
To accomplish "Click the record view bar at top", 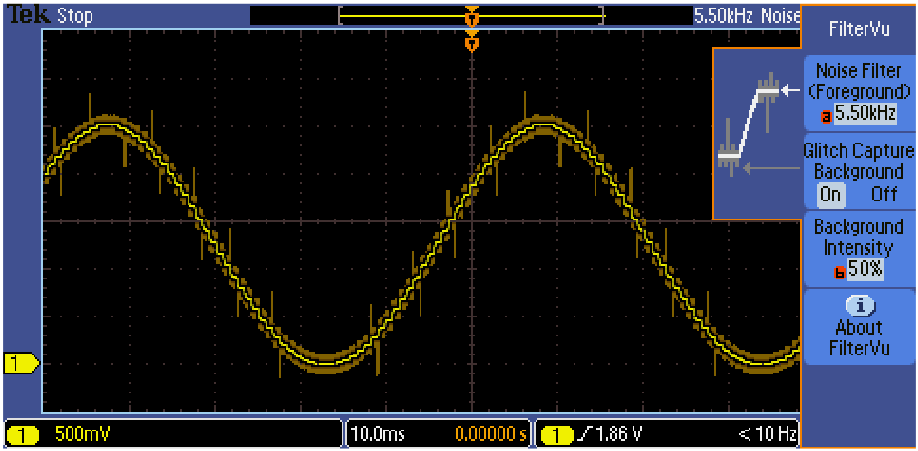I will (x=471, y=16).
